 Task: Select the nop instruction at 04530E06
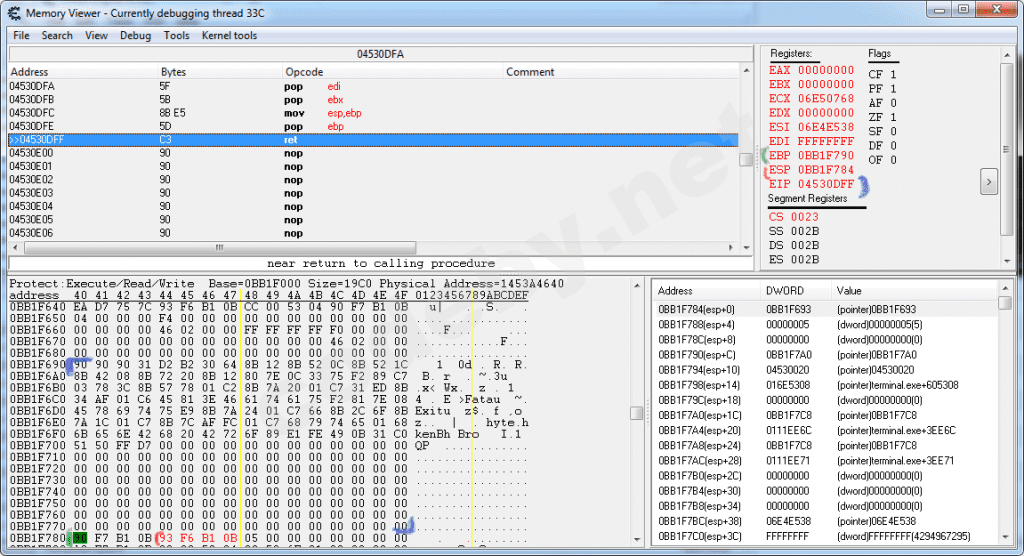(373, 233)
